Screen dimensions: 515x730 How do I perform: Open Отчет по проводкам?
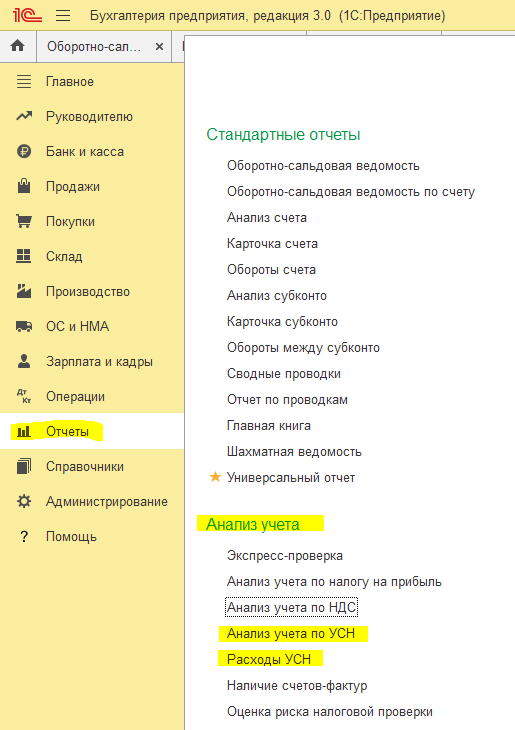(x=287, y=400)
